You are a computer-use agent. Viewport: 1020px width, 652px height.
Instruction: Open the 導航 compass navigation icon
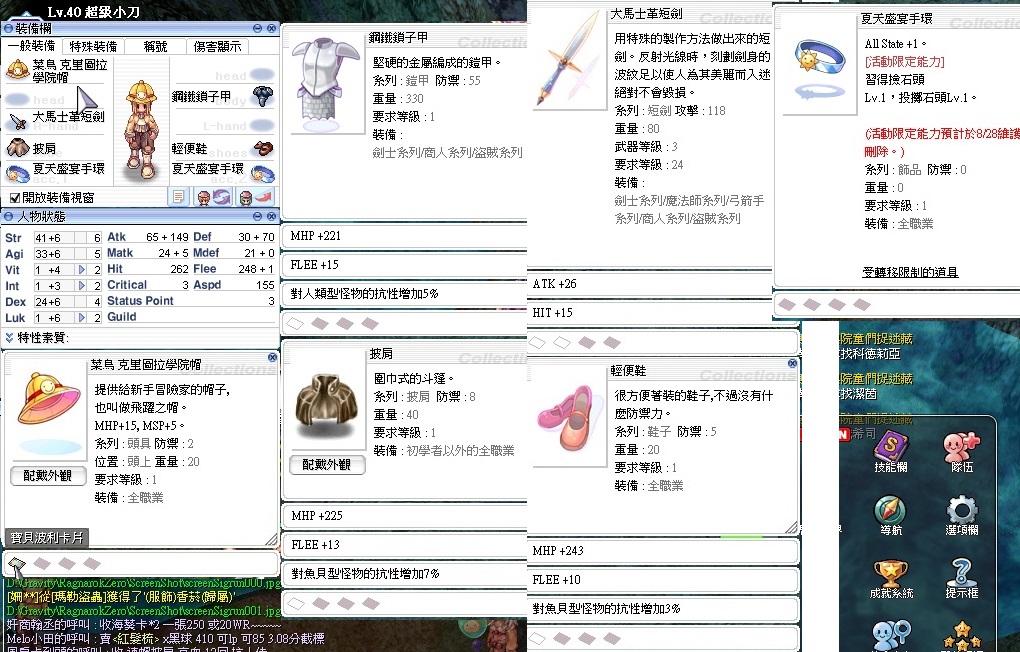(891, 509)
